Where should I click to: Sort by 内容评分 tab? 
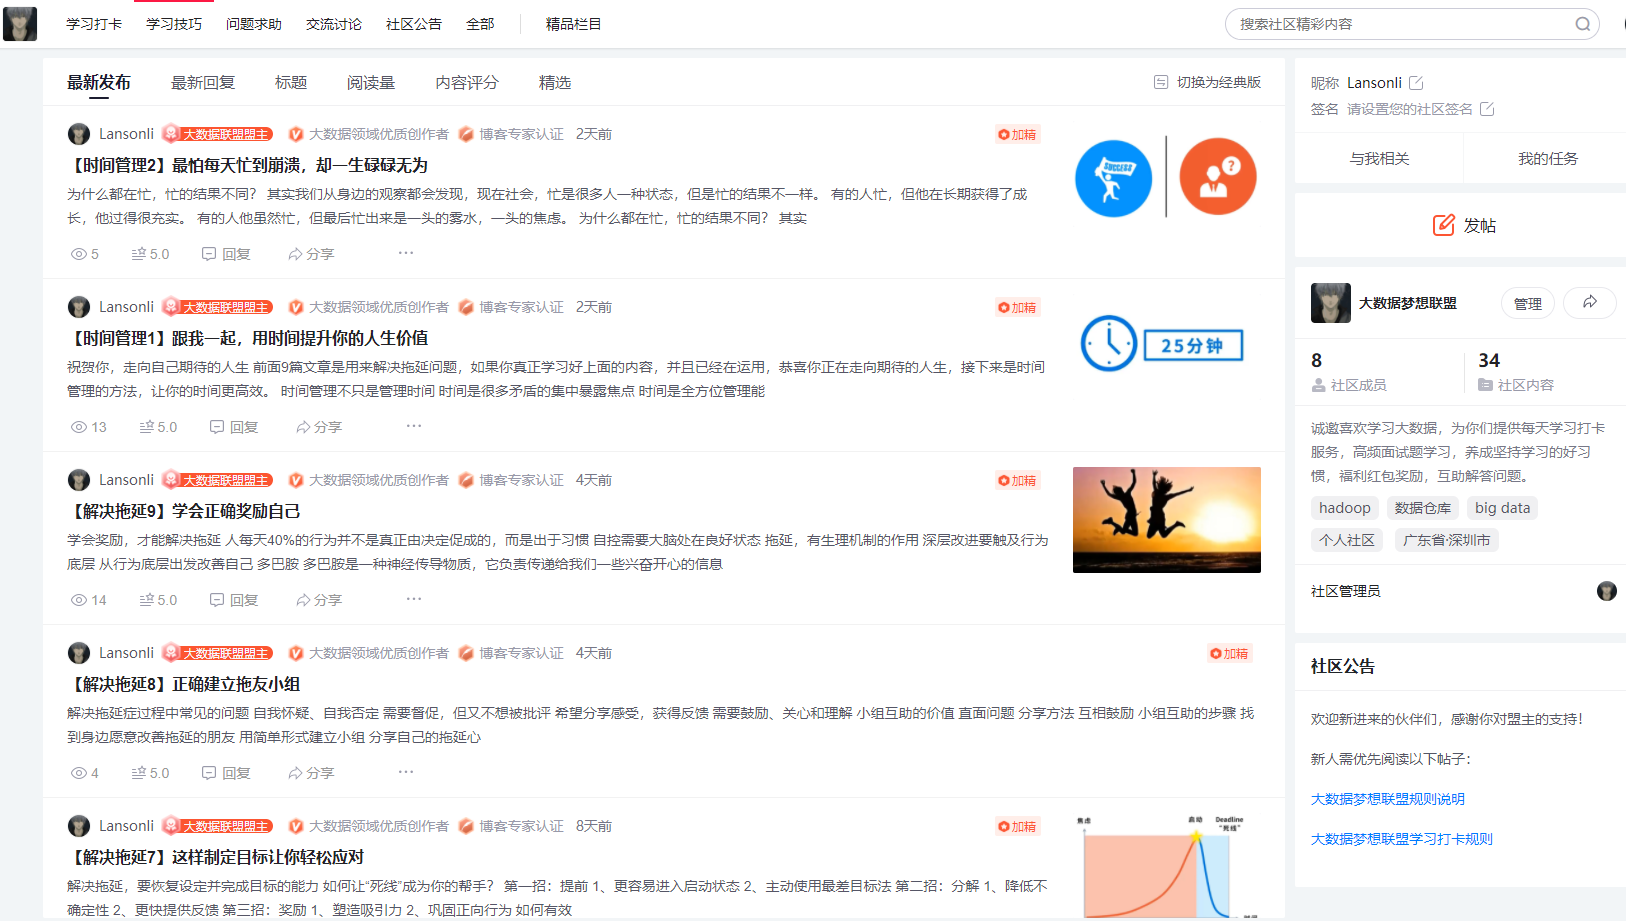click(467, 82)
